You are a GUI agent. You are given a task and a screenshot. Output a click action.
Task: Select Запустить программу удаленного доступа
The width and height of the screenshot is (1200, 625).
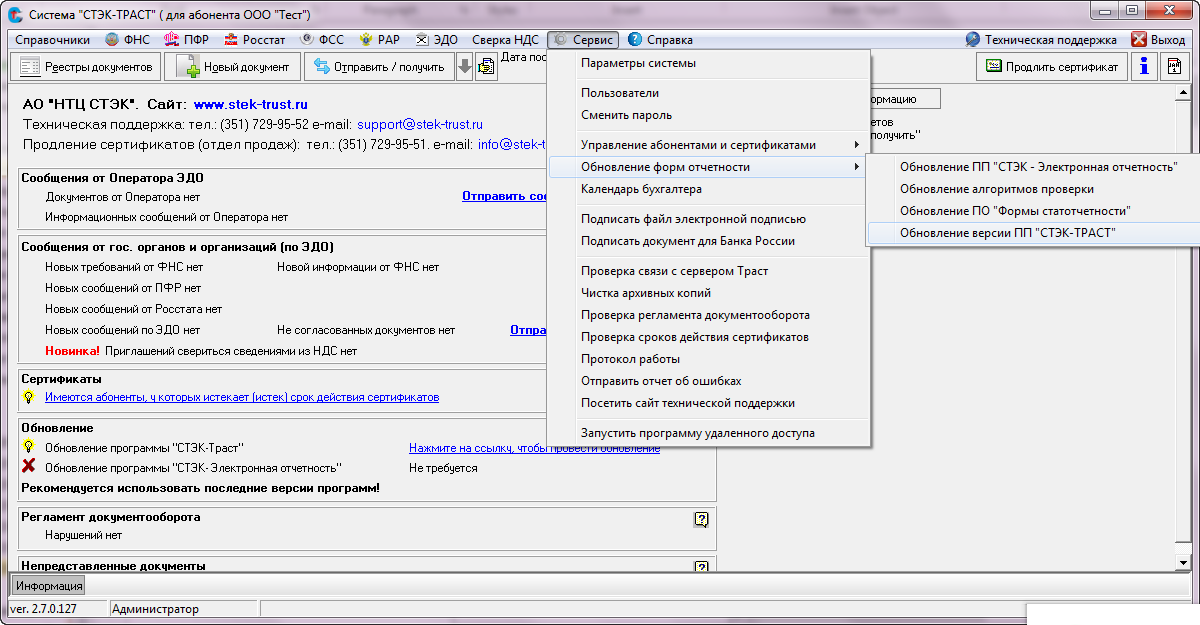click(x=710, y=433)
